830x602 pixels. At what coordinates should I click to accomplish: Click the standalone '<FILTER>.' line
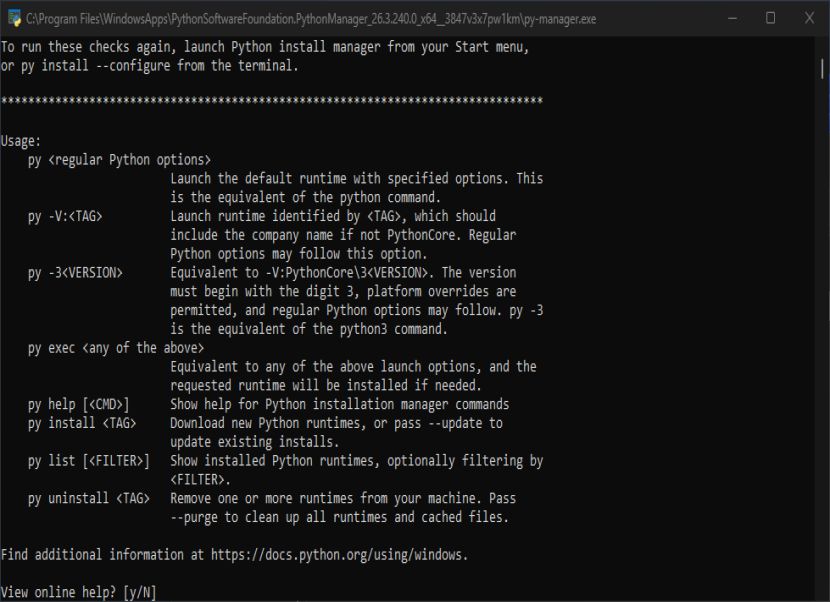[x=201, y=480]
